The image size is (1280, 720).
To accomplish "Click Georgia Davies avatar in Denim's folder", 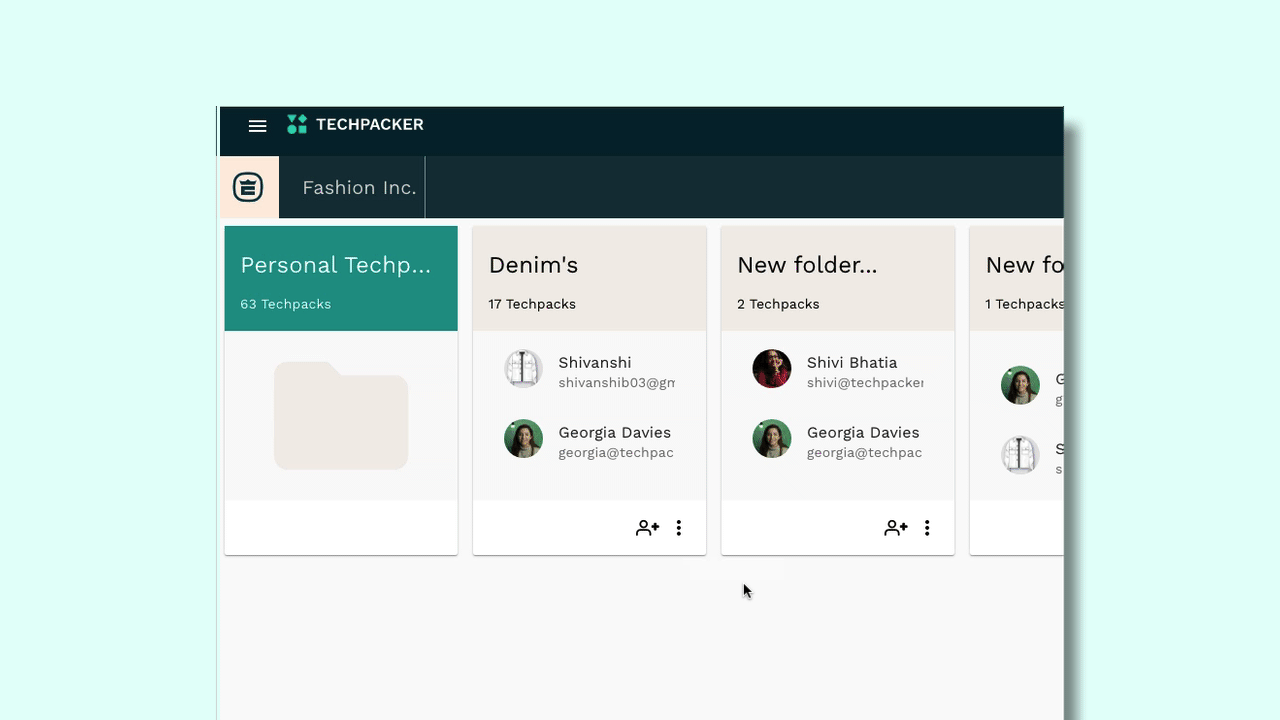I will click(523, 439).
